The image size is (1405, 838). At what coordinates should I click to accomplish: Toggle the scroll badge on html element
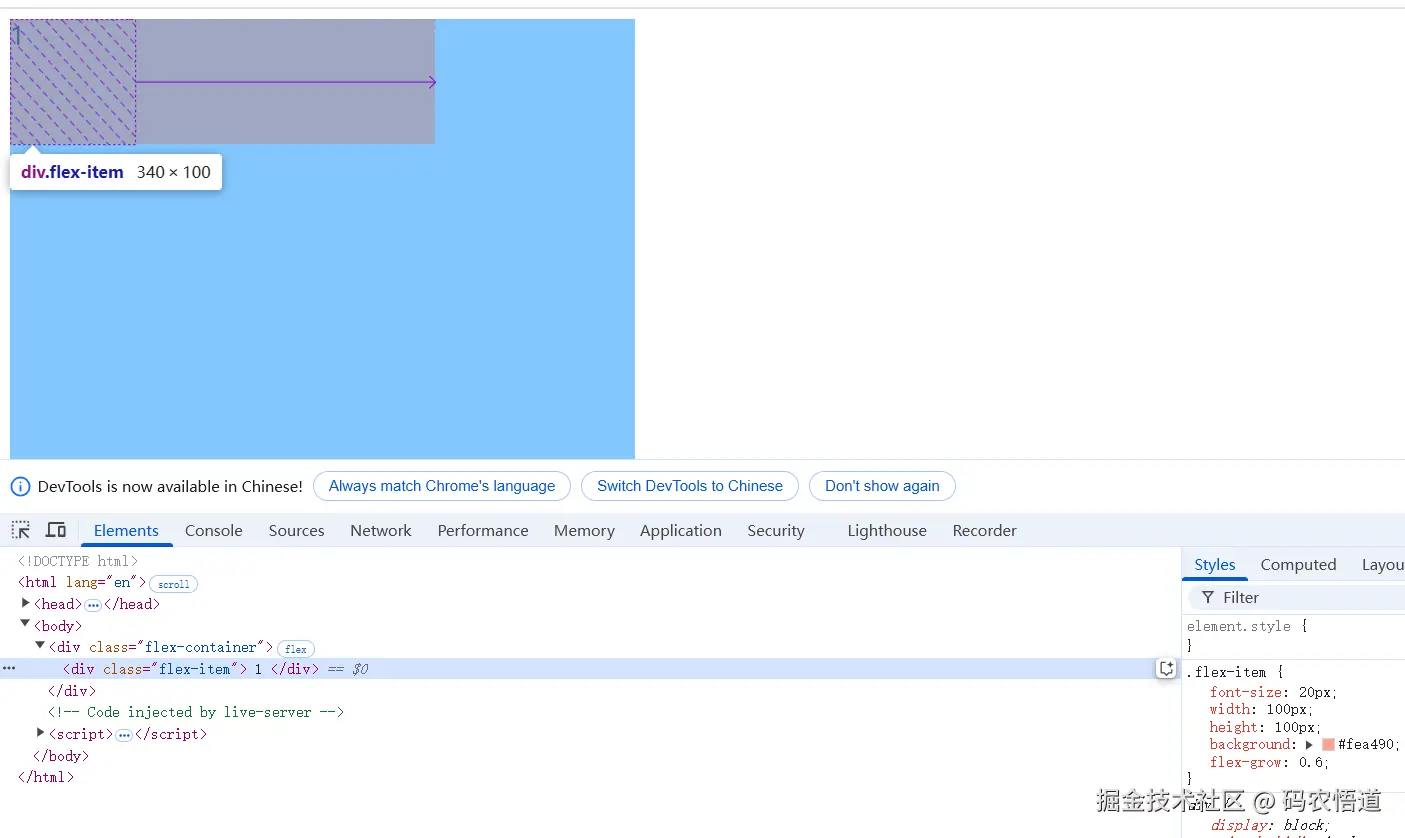coord(174,584)
